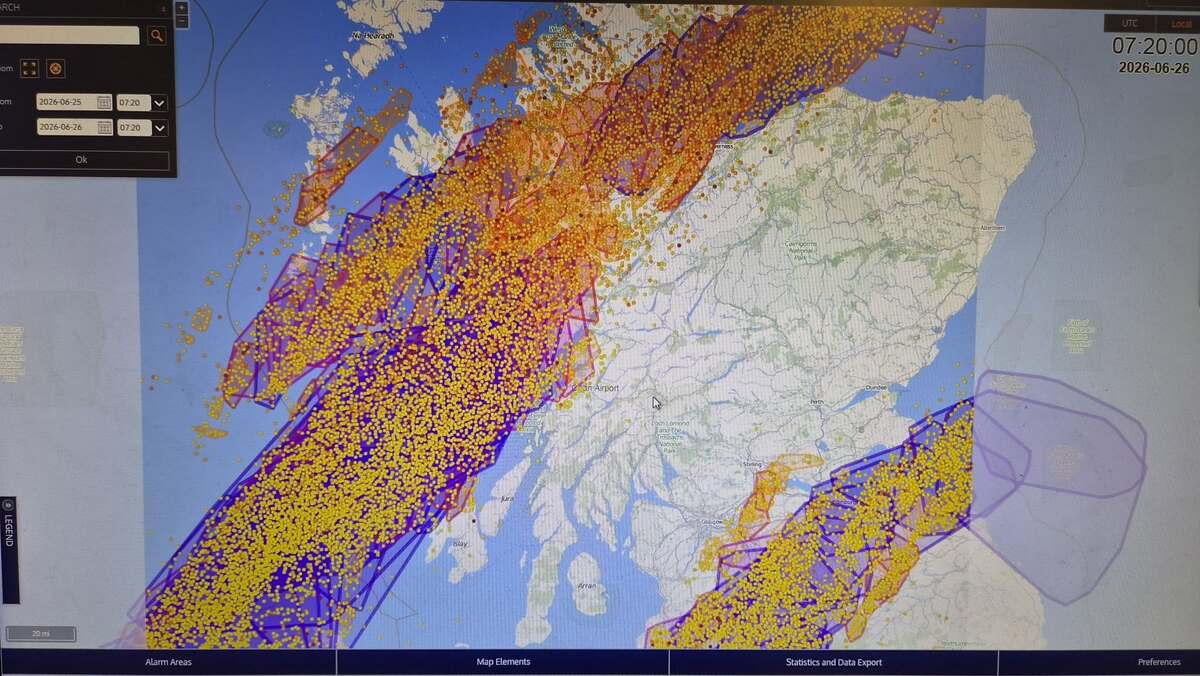Open the Preferences tab

click(1158, 662)
